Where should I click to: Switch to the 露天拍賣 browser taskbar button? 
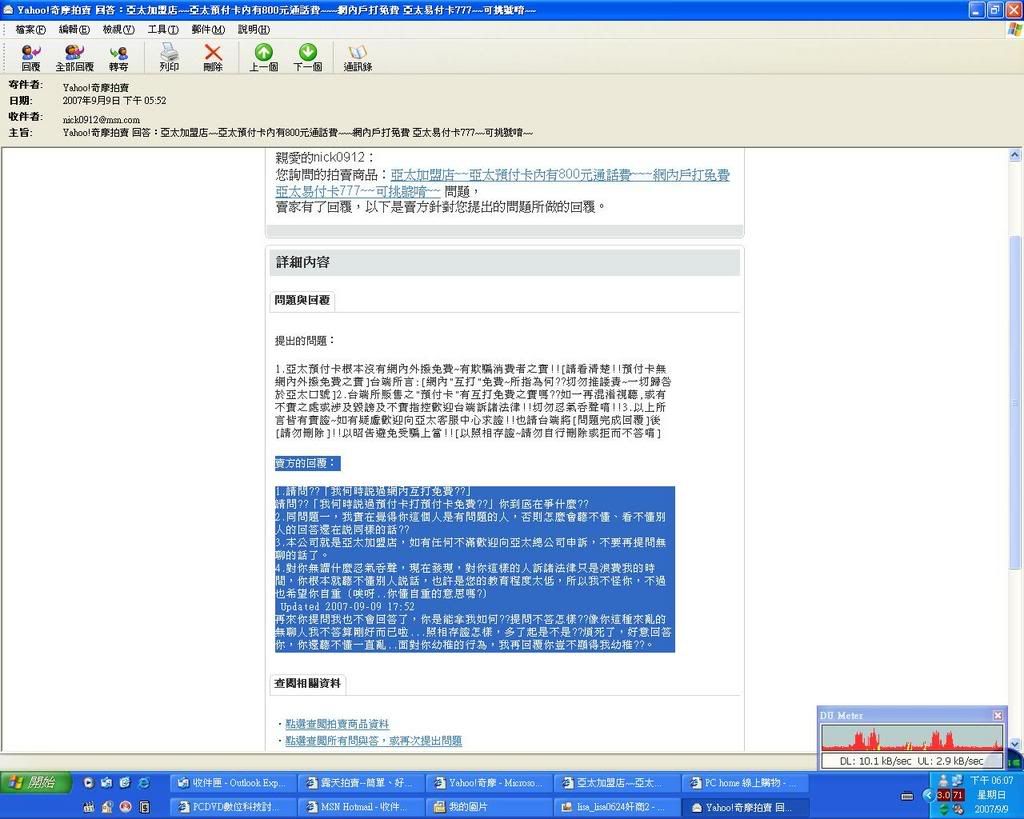(360, 782)
